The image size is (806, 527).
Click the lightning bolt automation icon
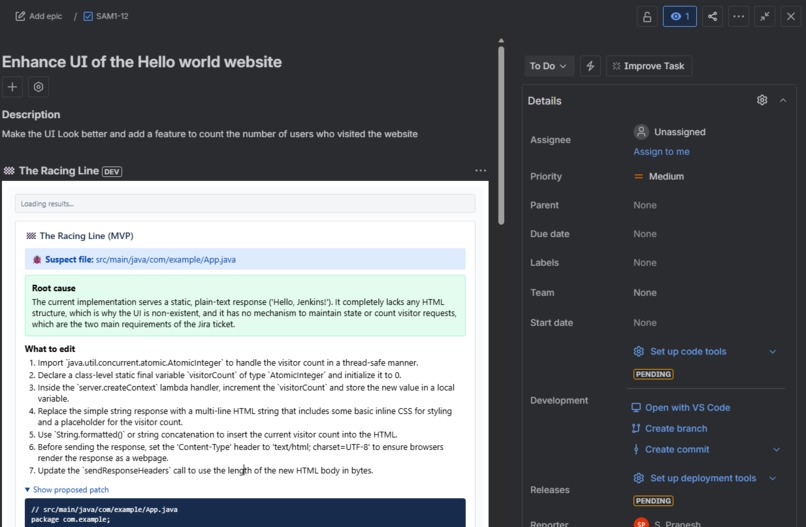point(590,66)
